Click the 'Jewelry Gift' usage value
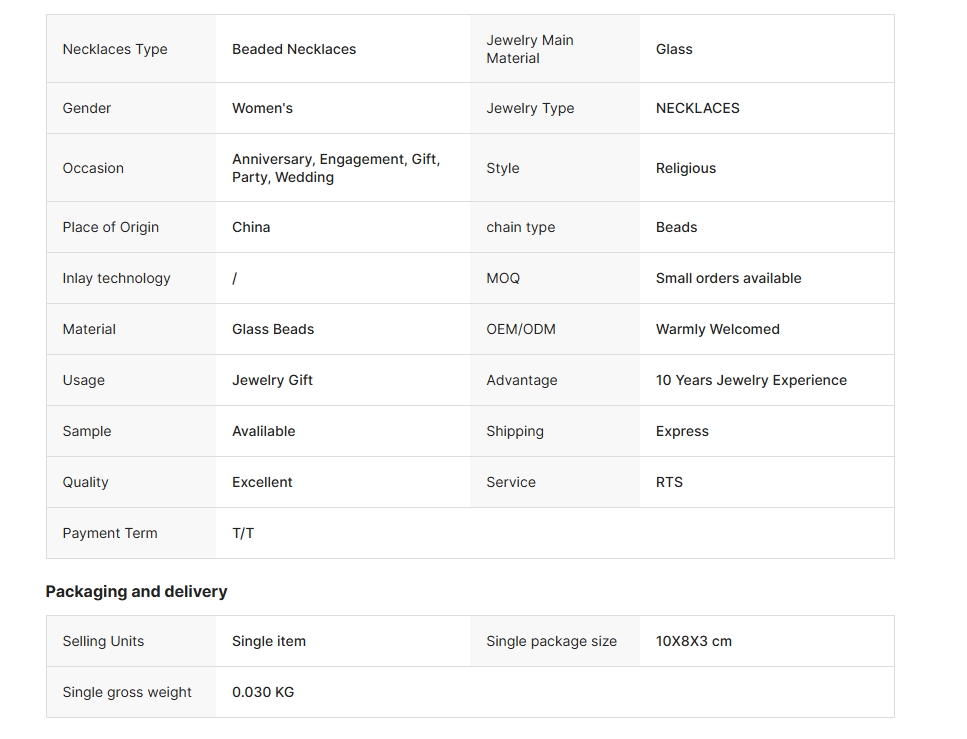The width and height of the screenshot is (967, 739). pyautogui.click(x=272, y=380)
